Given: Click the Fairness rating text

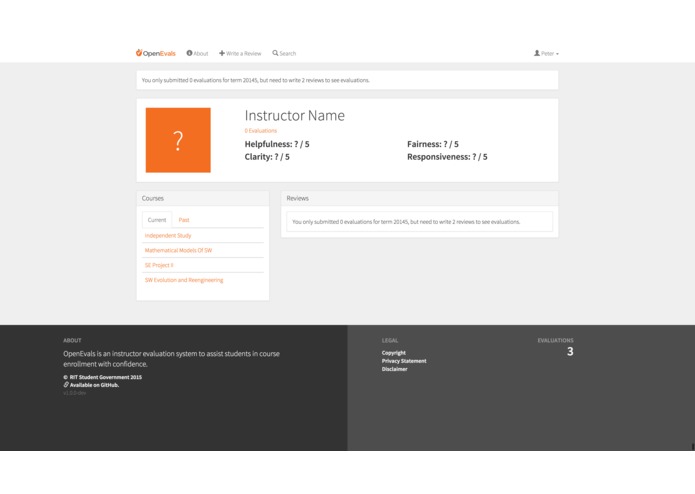Looking at the screenshot, I should pyautogui.click(x=433, y=144).
